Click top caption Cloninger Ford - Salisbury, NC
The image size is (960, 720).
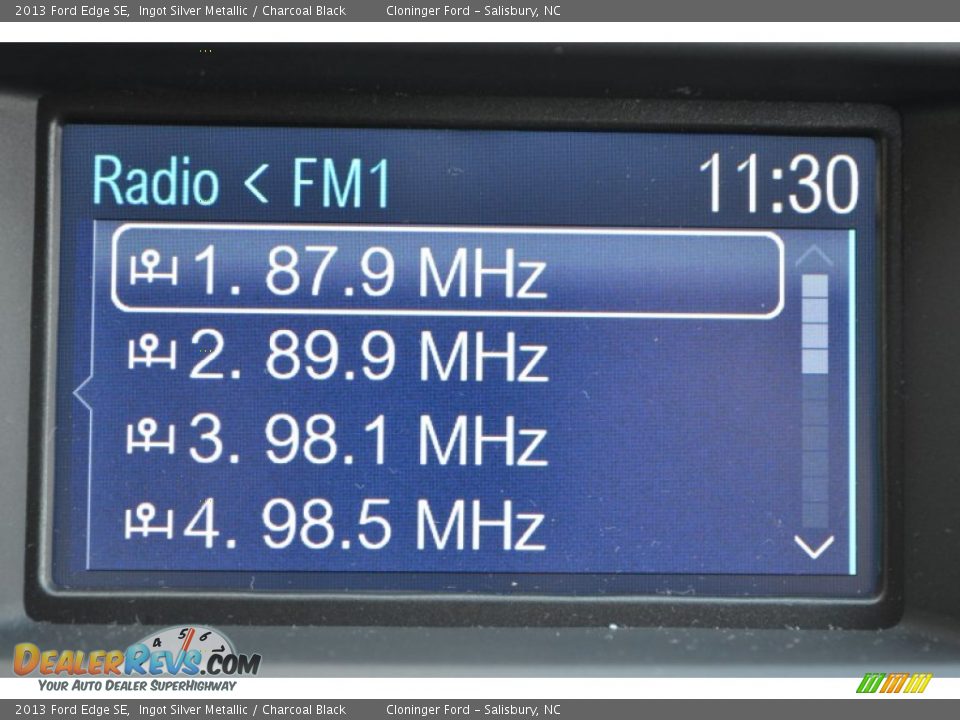pyautogui.click(x=473, y=10)
